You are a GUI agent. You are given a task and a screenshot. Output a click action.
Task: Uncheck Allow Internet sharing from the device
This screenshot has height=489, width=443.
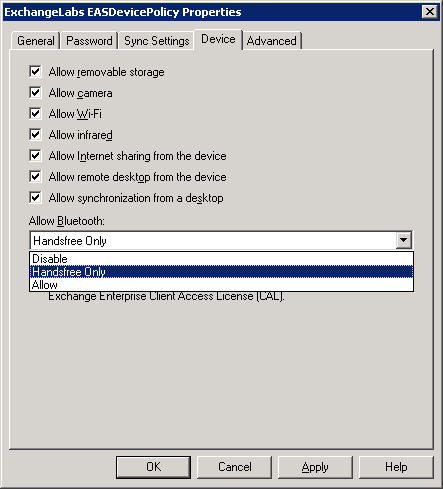[x=35, y=156]
